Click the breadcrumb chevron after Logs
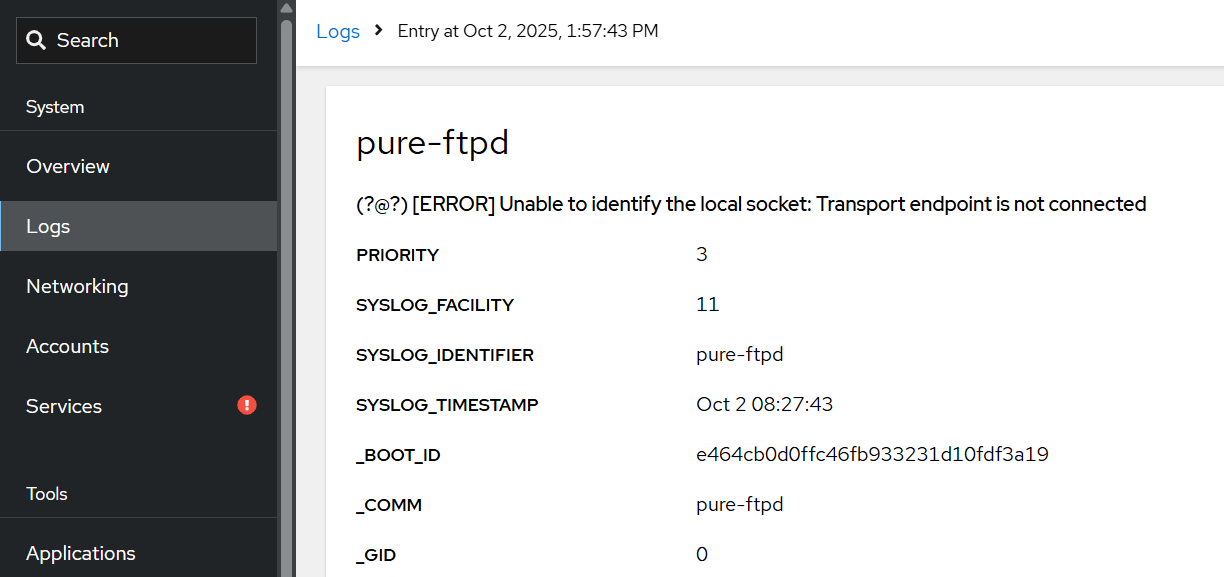 (x=379, y=31)
